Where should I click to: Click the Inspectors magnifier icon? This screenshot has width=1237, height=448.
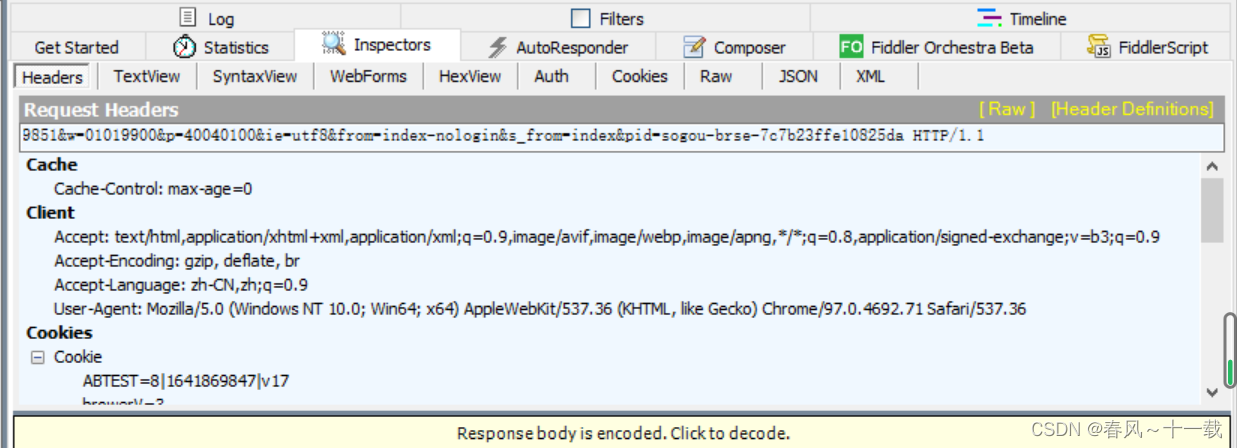click(333, 44)
